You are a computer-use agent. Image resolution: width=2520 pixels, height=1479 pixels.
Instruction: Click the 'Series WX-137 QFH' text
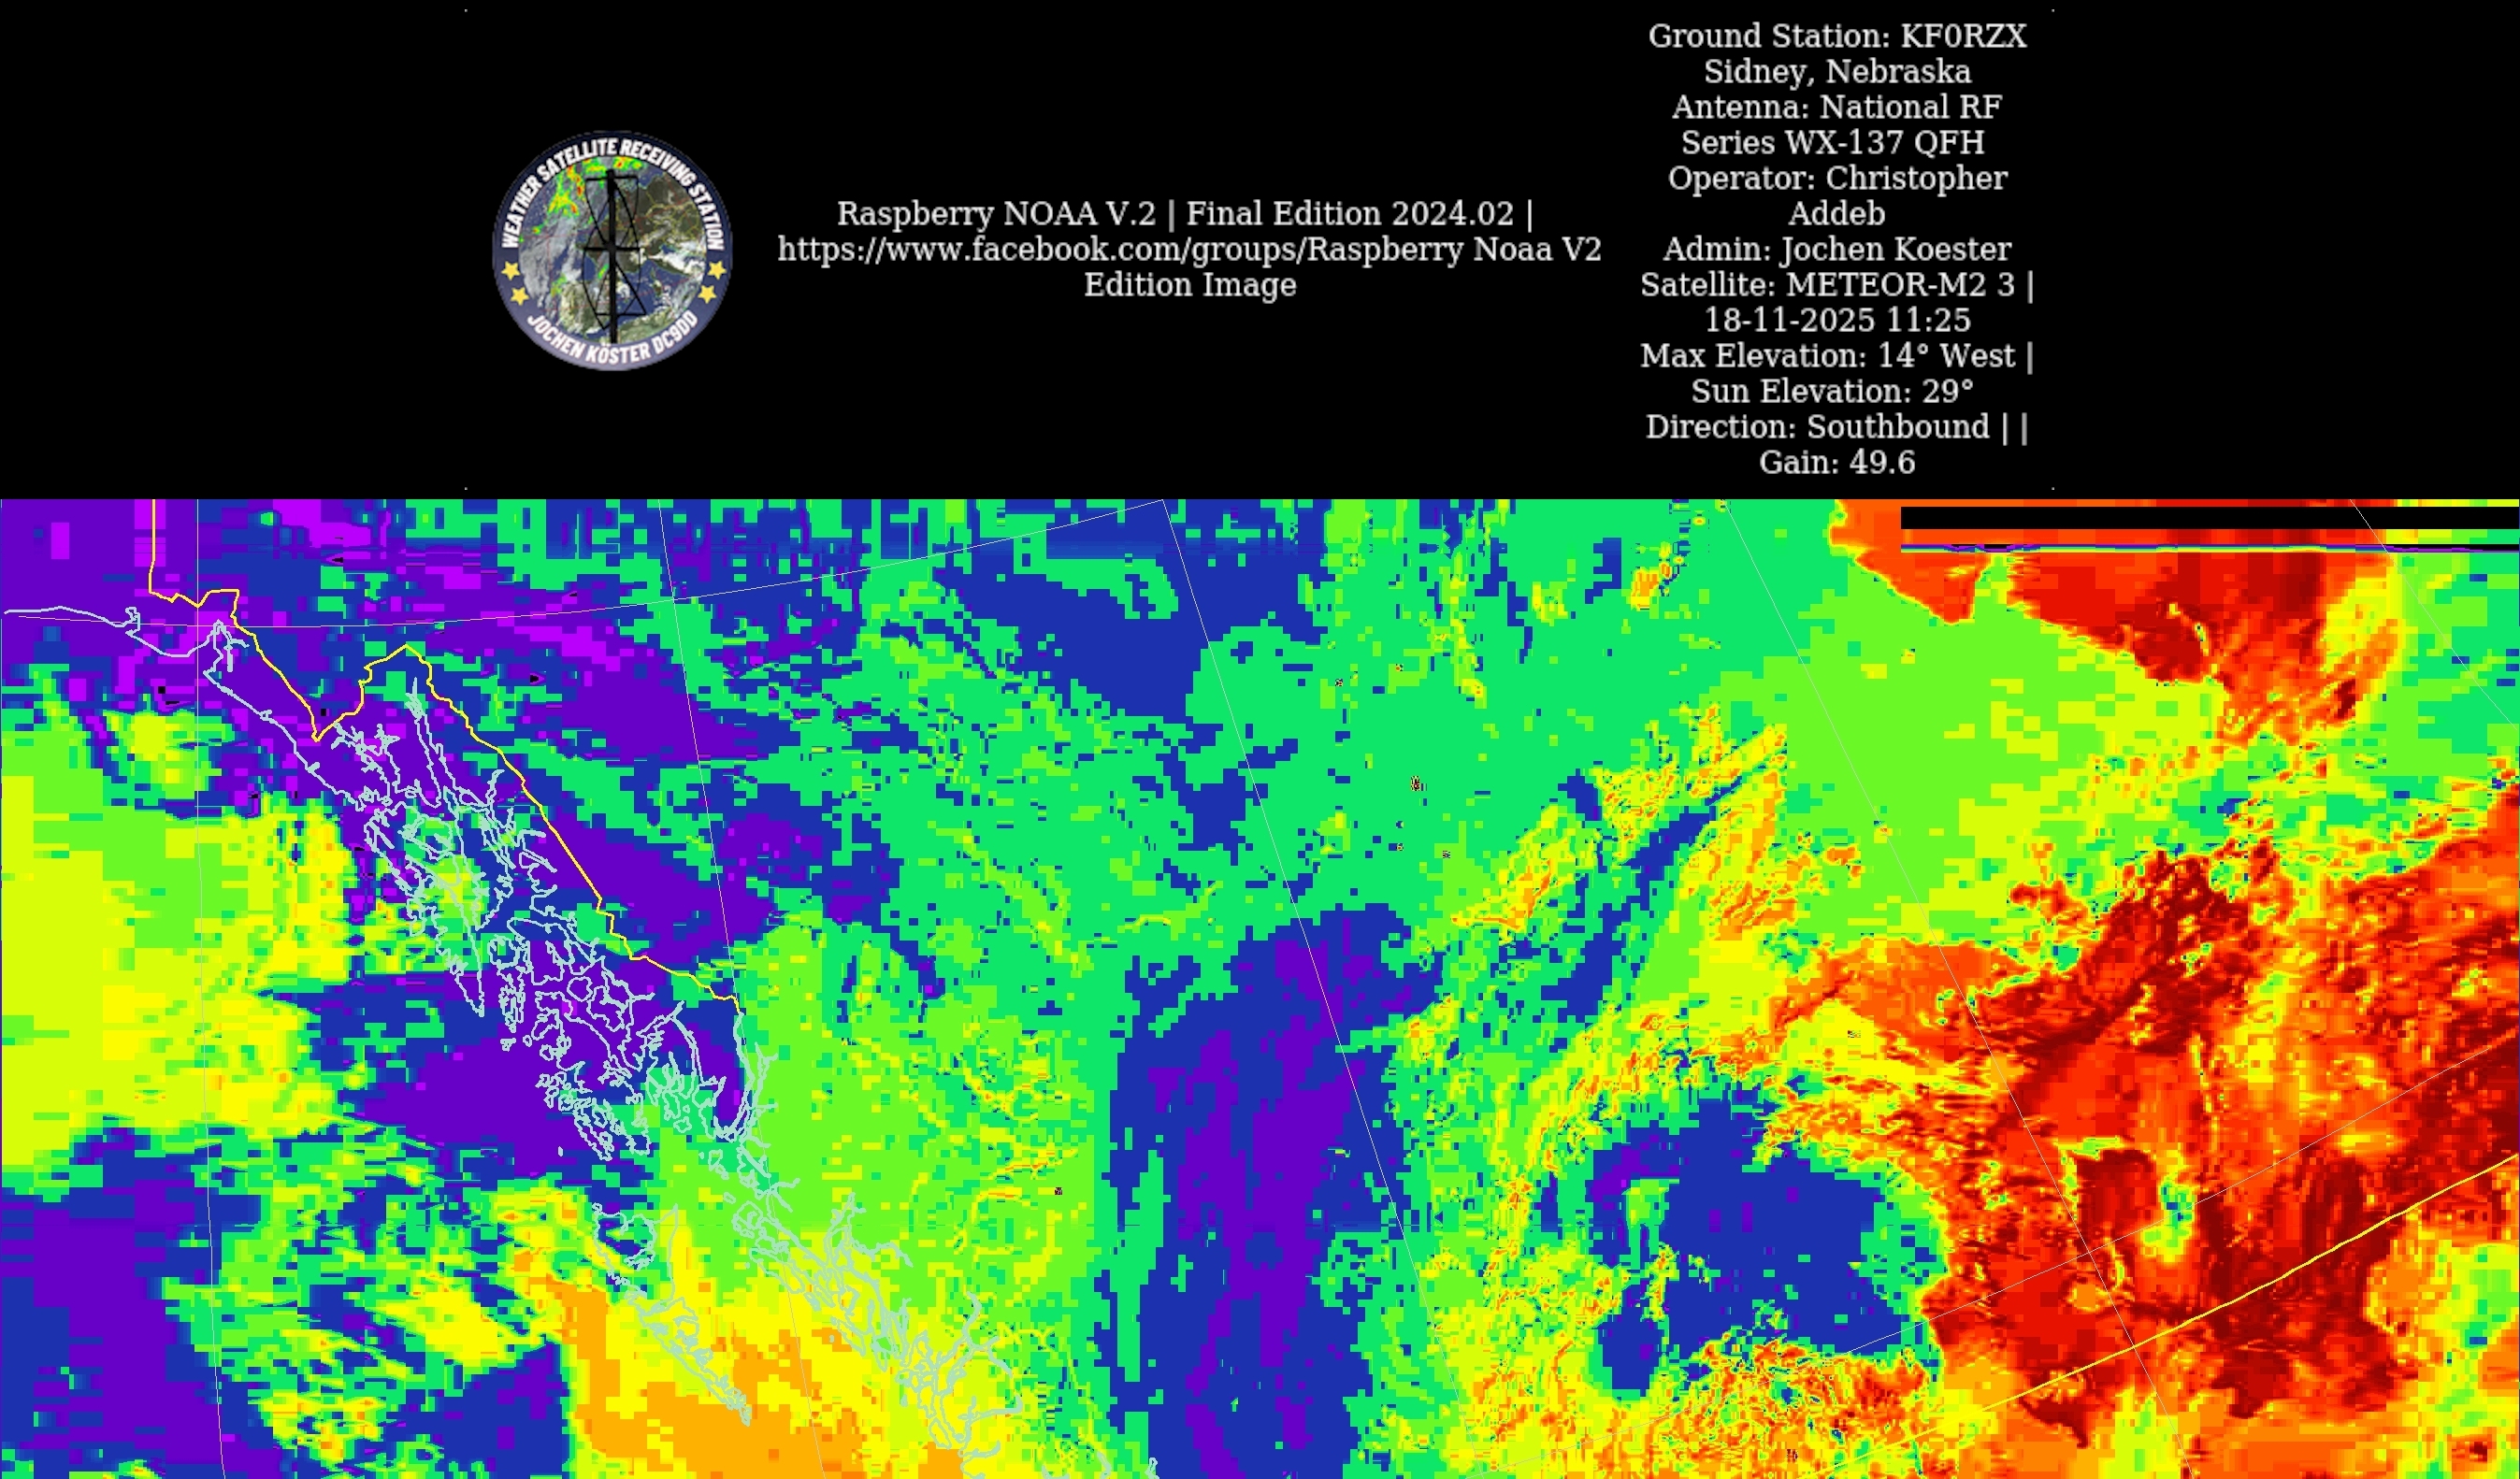tap(1832, 143)
